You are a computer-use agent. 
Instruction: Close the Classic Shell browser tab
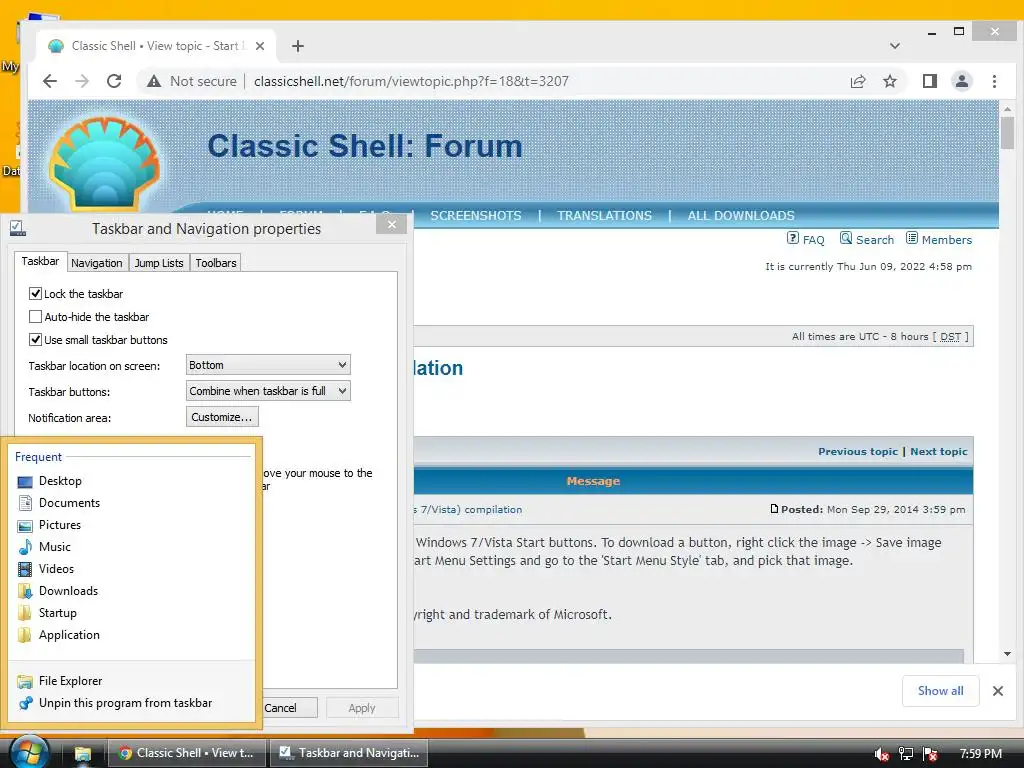[260, 46]
